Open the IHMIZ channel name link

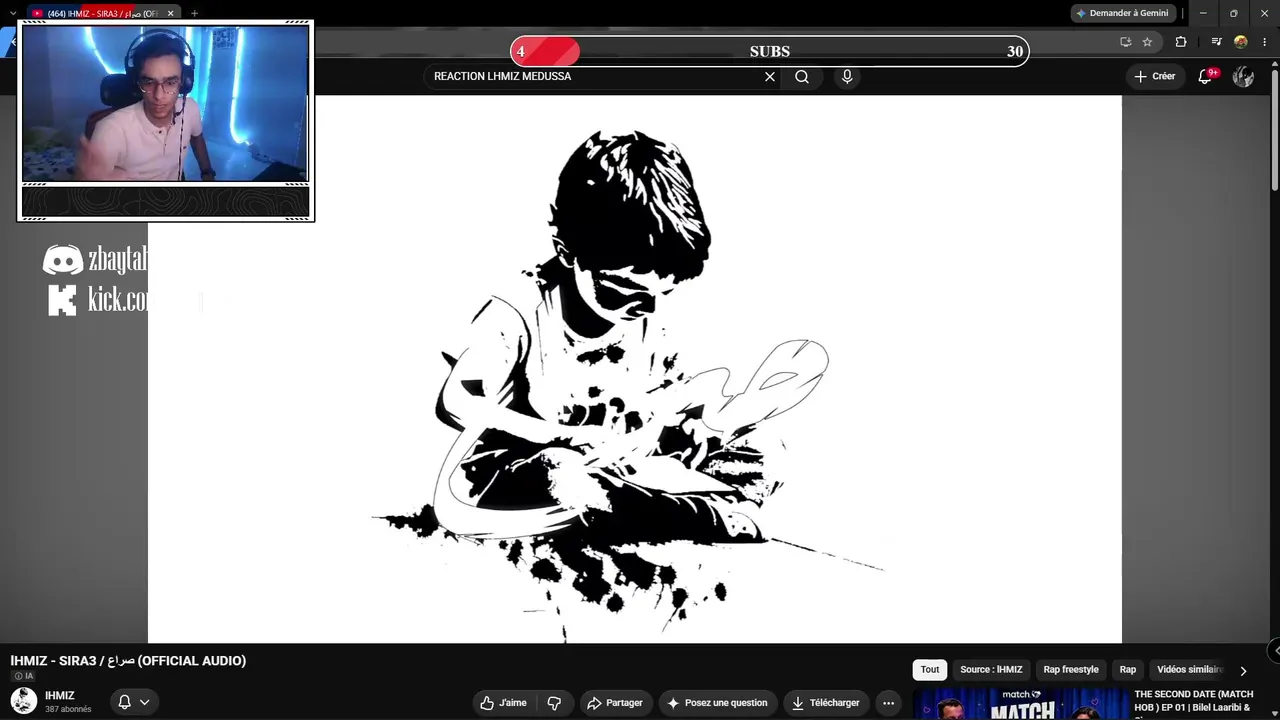point(60,696)
